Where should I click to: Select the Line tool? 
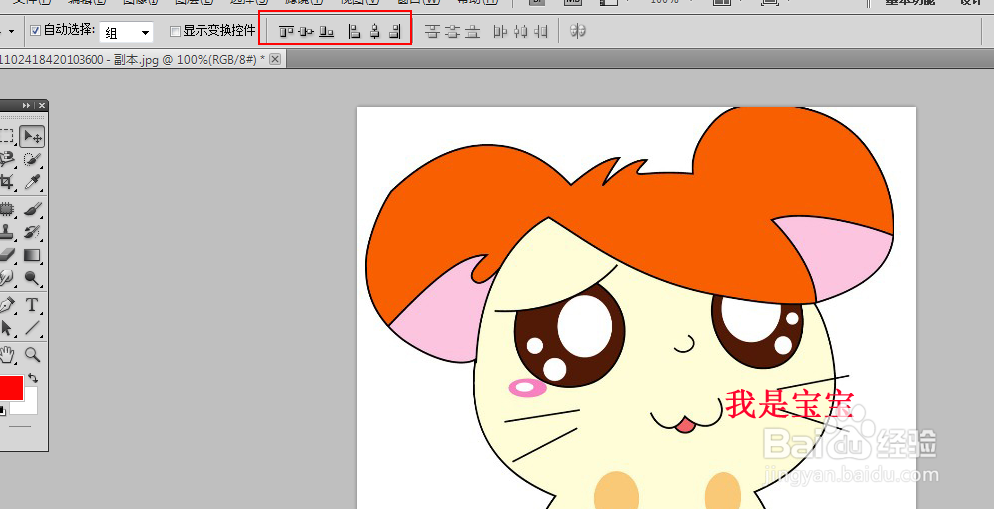click(x=32, y=328)
